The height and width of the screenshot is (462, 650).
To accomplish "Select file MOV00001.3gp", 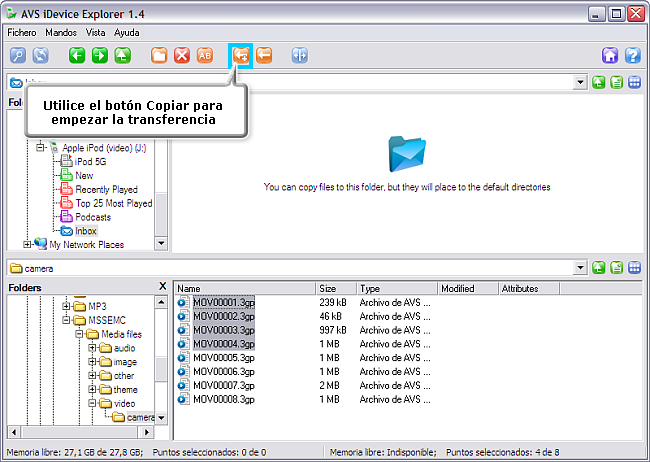I will click(x=224, y=302).
